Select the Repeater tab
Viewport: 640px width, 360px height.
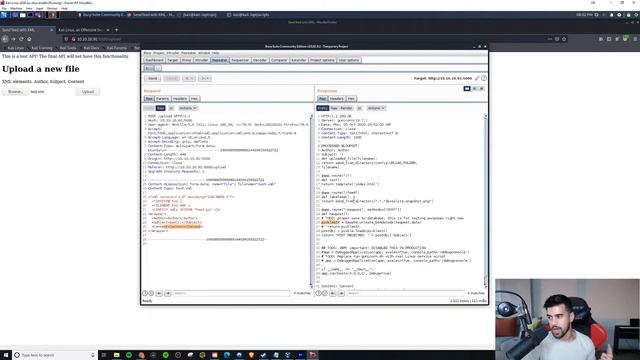[220, 60]
